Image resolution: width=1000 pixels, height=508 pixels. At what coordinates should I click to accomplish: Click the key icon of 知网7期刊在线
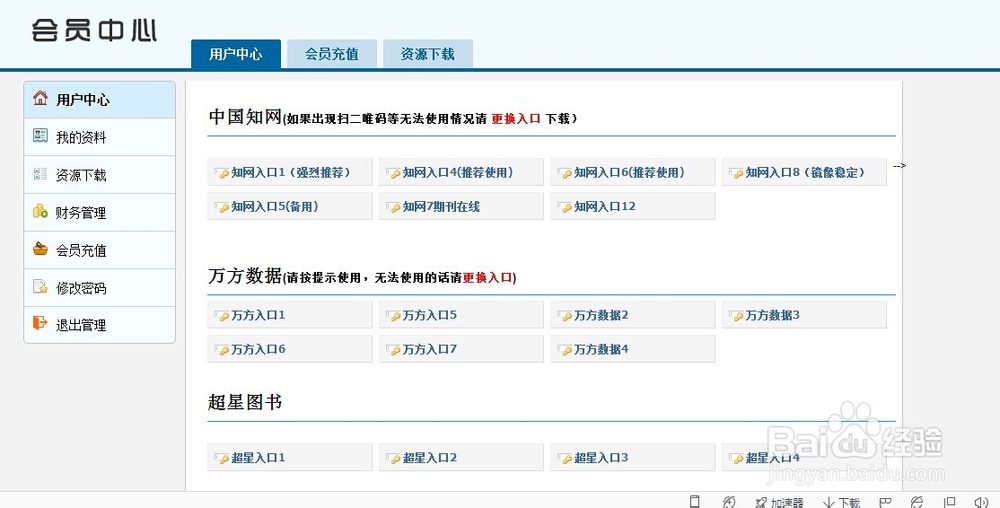(393, 207)
